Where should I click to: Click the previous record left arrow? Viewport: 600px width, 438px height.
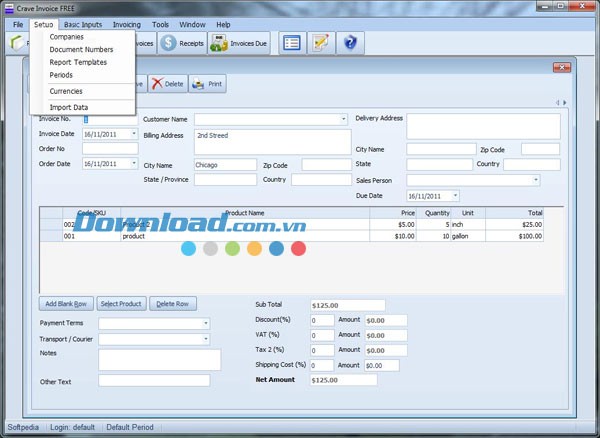click(558, 103)
